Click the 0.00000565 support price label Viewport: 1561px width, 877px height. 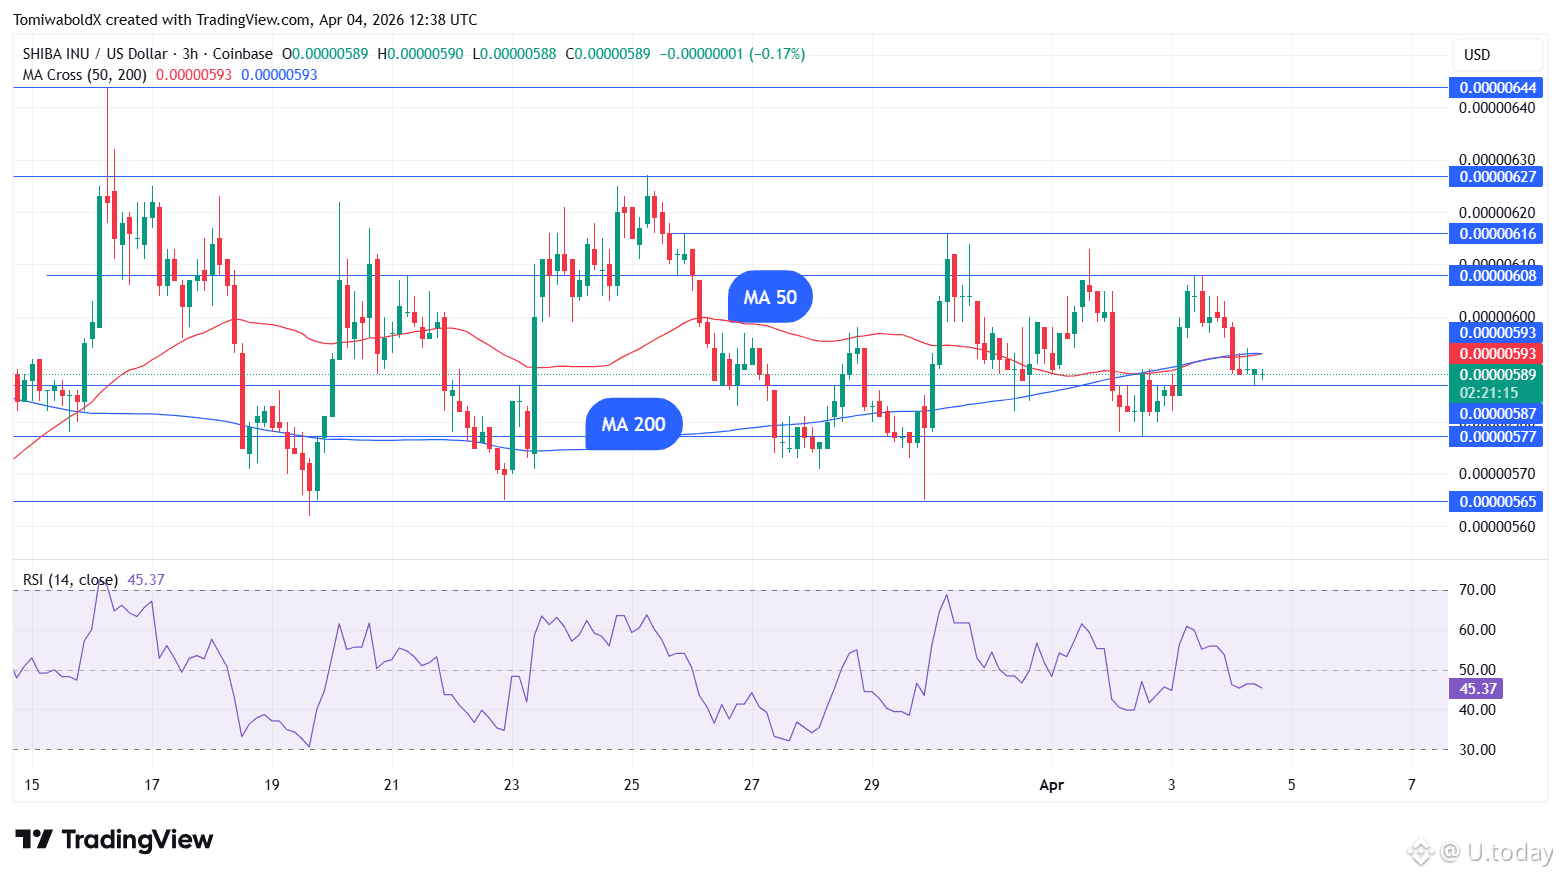tap(1495, 501)
